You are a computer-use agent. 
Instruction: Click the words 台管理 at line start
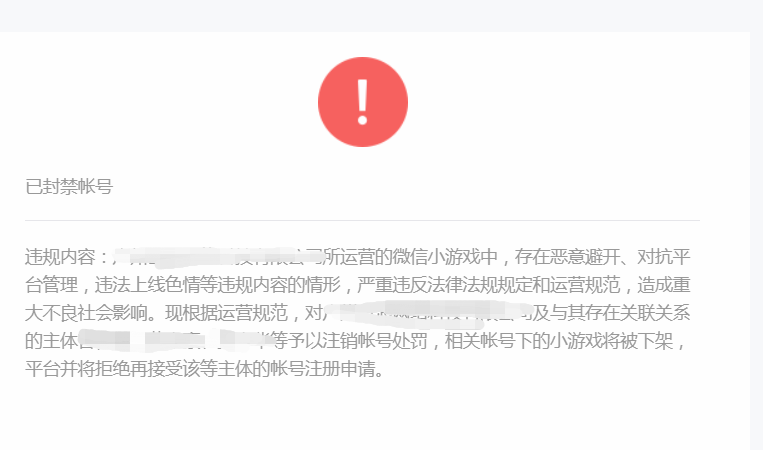(x=51, y=285)
